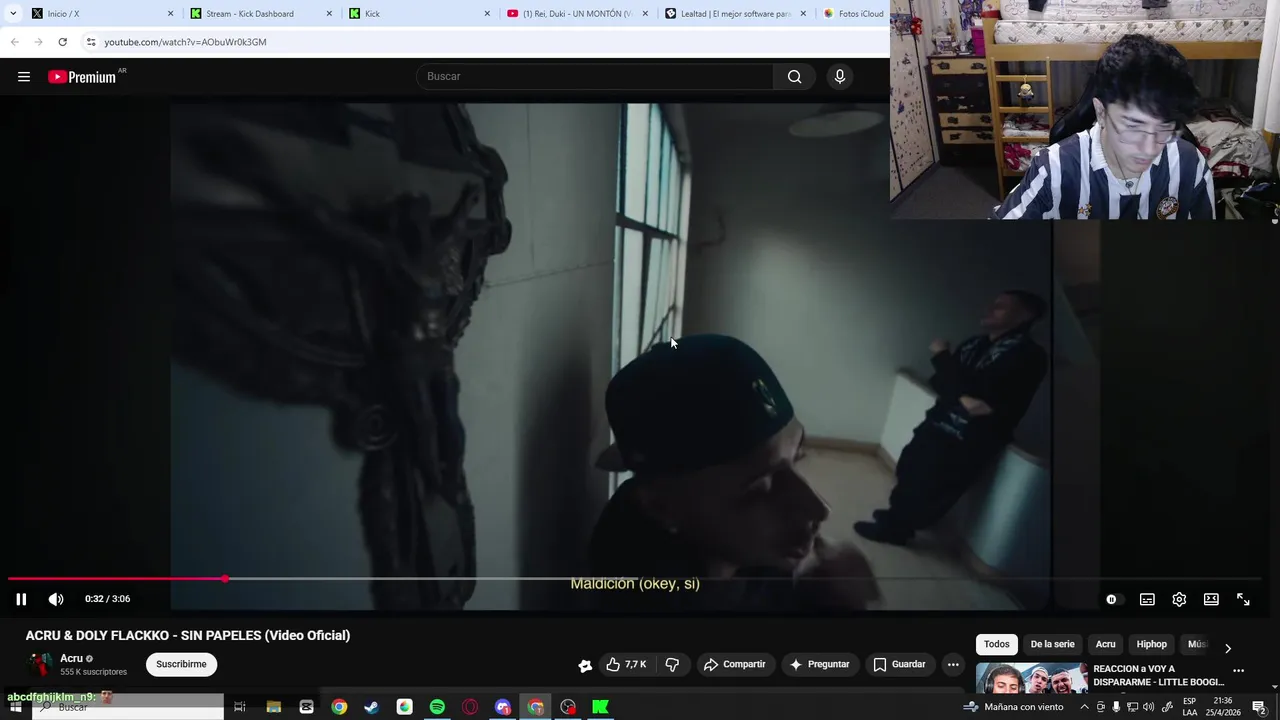This screenshot has width=1280, height=720.
Task: View site information icon in address bar
Action: 91,42
